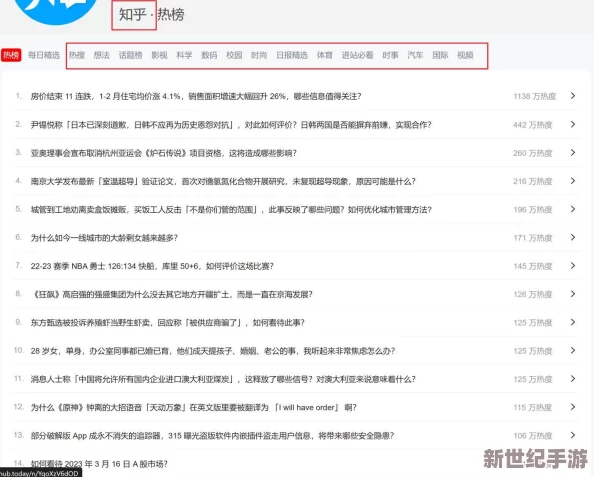
Task: Open 《狂飙》高启强的强盛集团 question
Action: [172, 294]
